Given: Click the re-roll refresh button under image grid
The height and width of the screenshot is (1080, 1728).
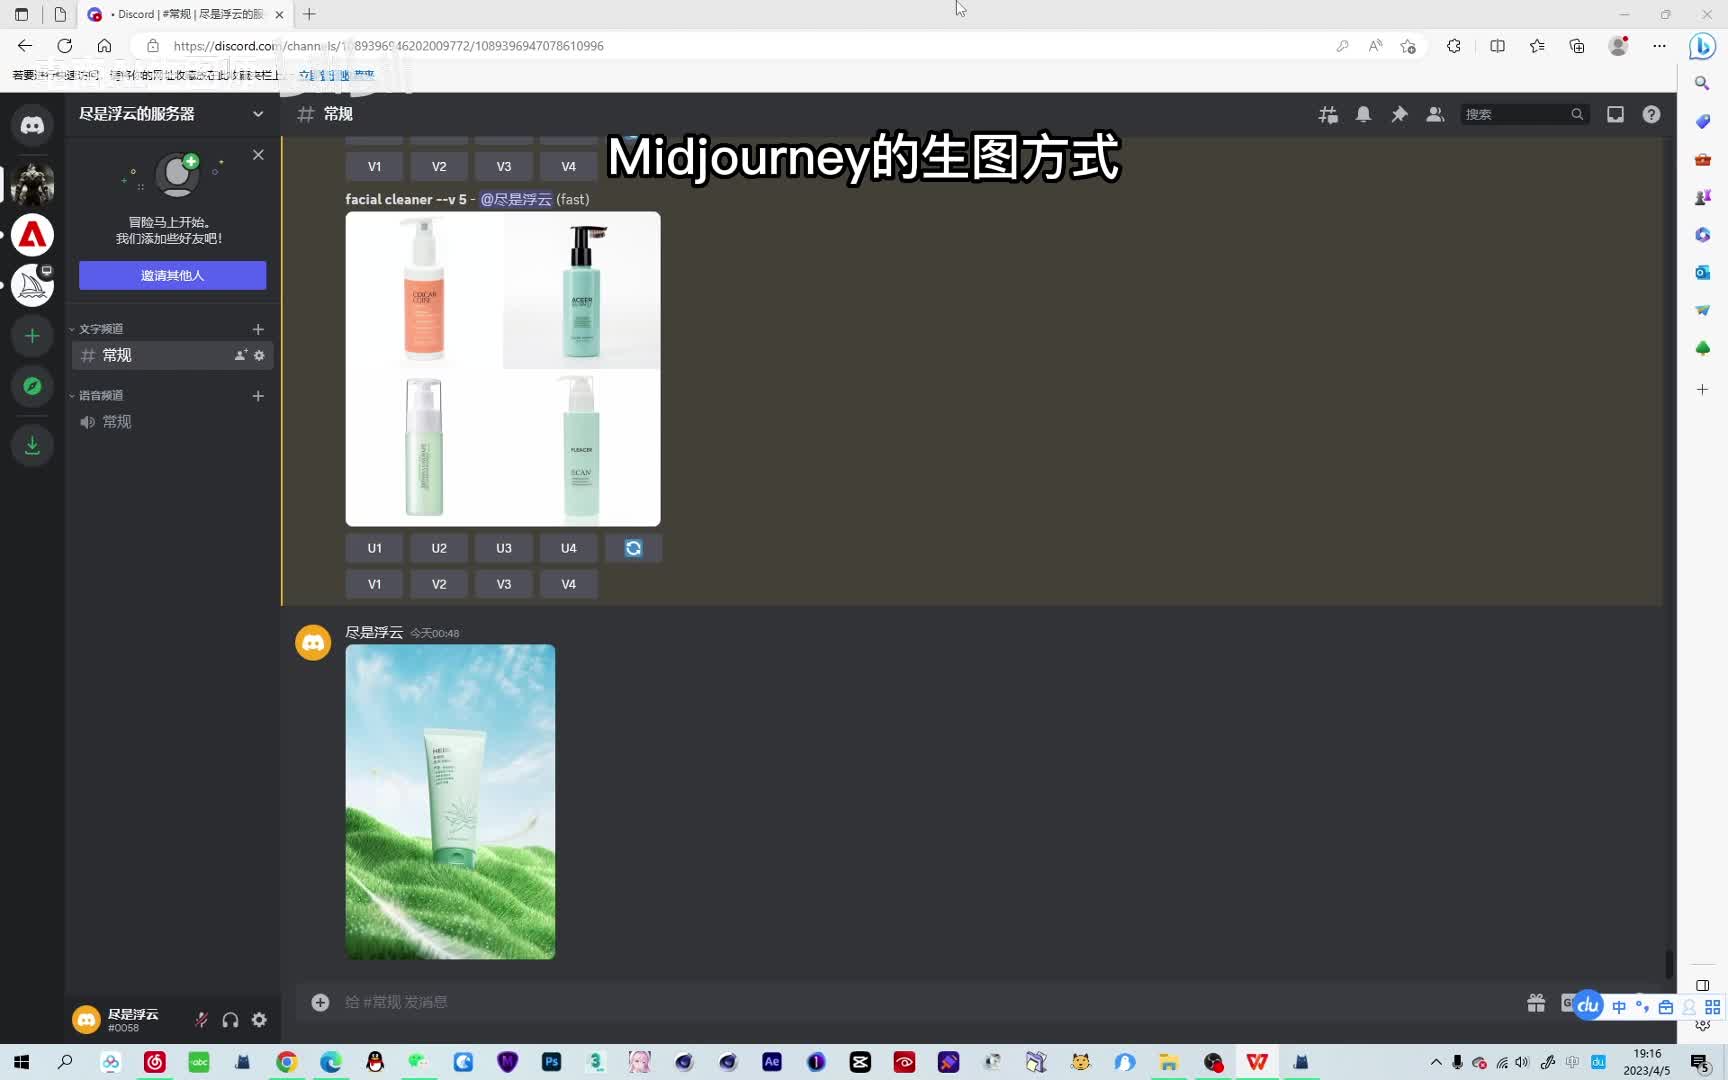Looking at the screenshot, I should click(x=633, y=548).
